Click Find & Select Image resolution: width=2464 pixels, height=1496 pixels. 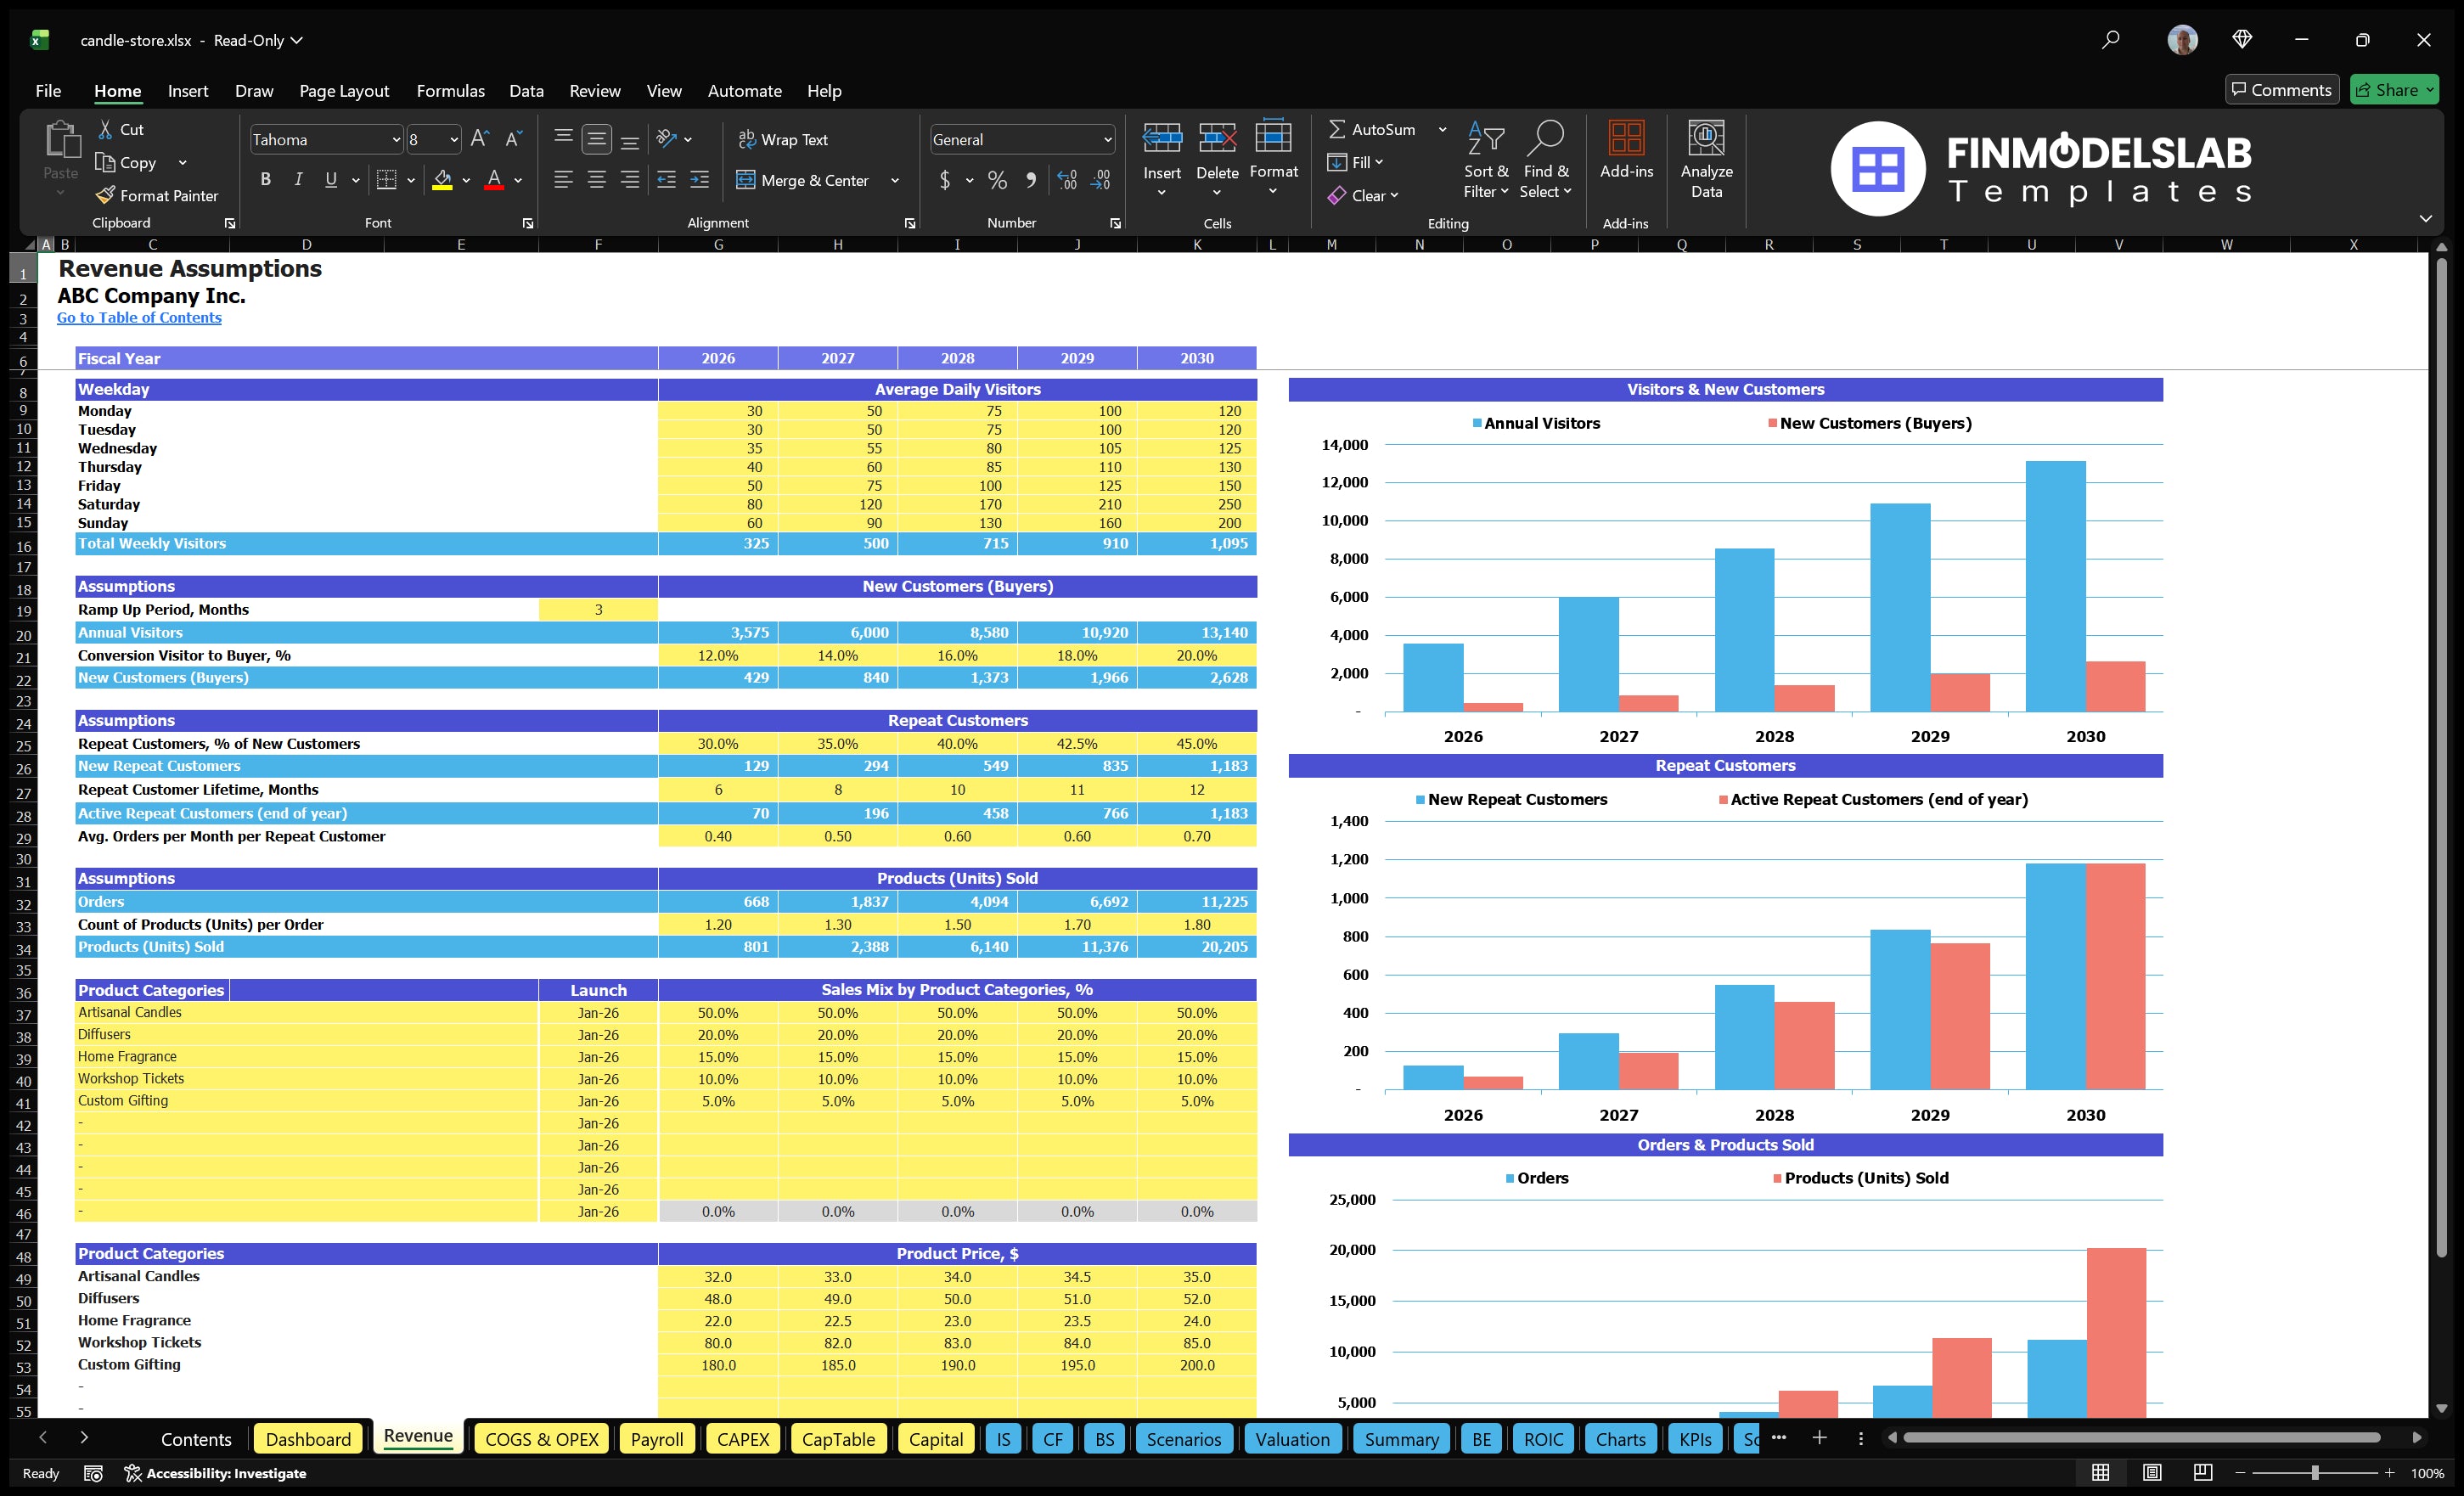tap(1545, 158)
